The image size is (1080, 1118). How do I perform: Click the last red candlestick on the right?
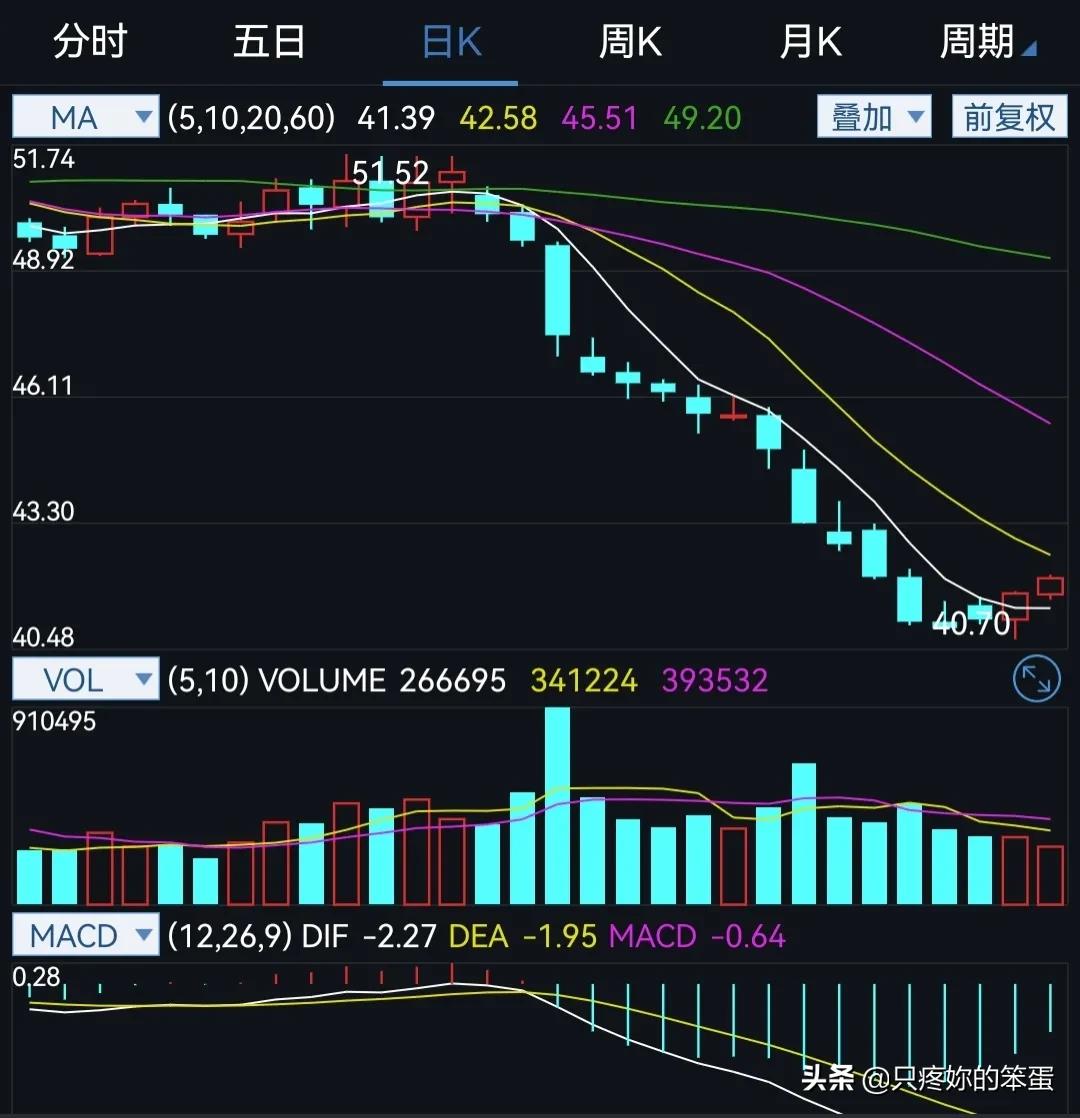(1050, 586)
